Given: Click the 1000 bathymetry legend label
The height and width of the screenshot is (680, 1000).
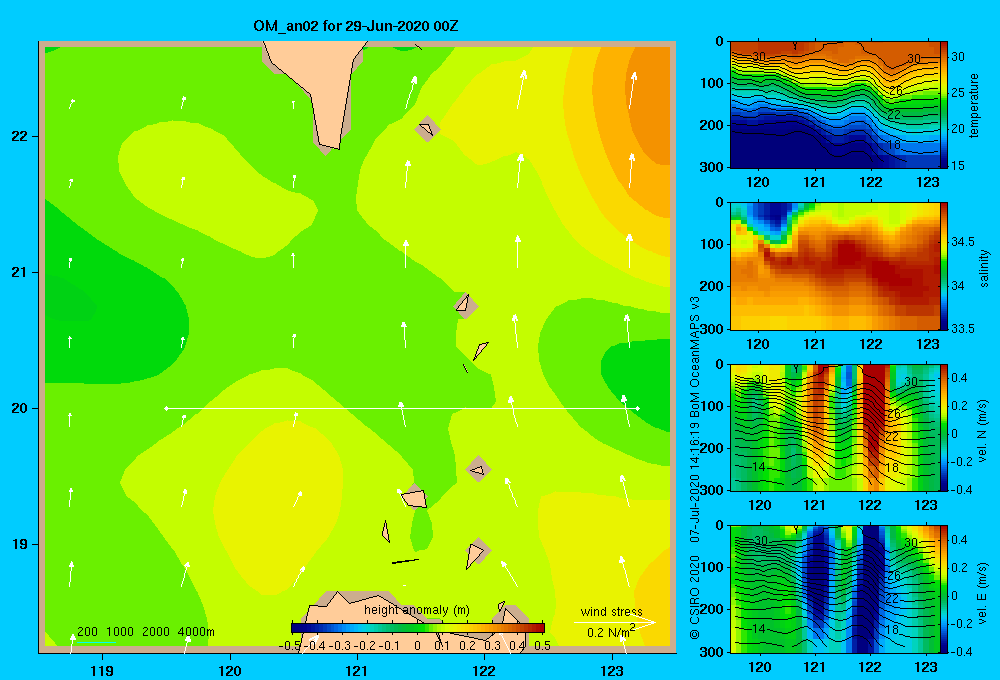Looking at the screenshot, I should (x=120, y=632).
